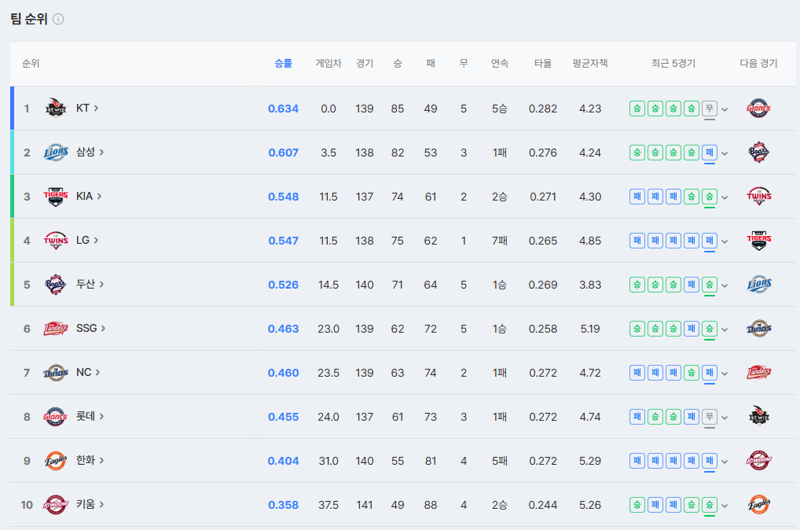
Task: Expand KIA's recent 5 games chevron
Action: point(724,197)
